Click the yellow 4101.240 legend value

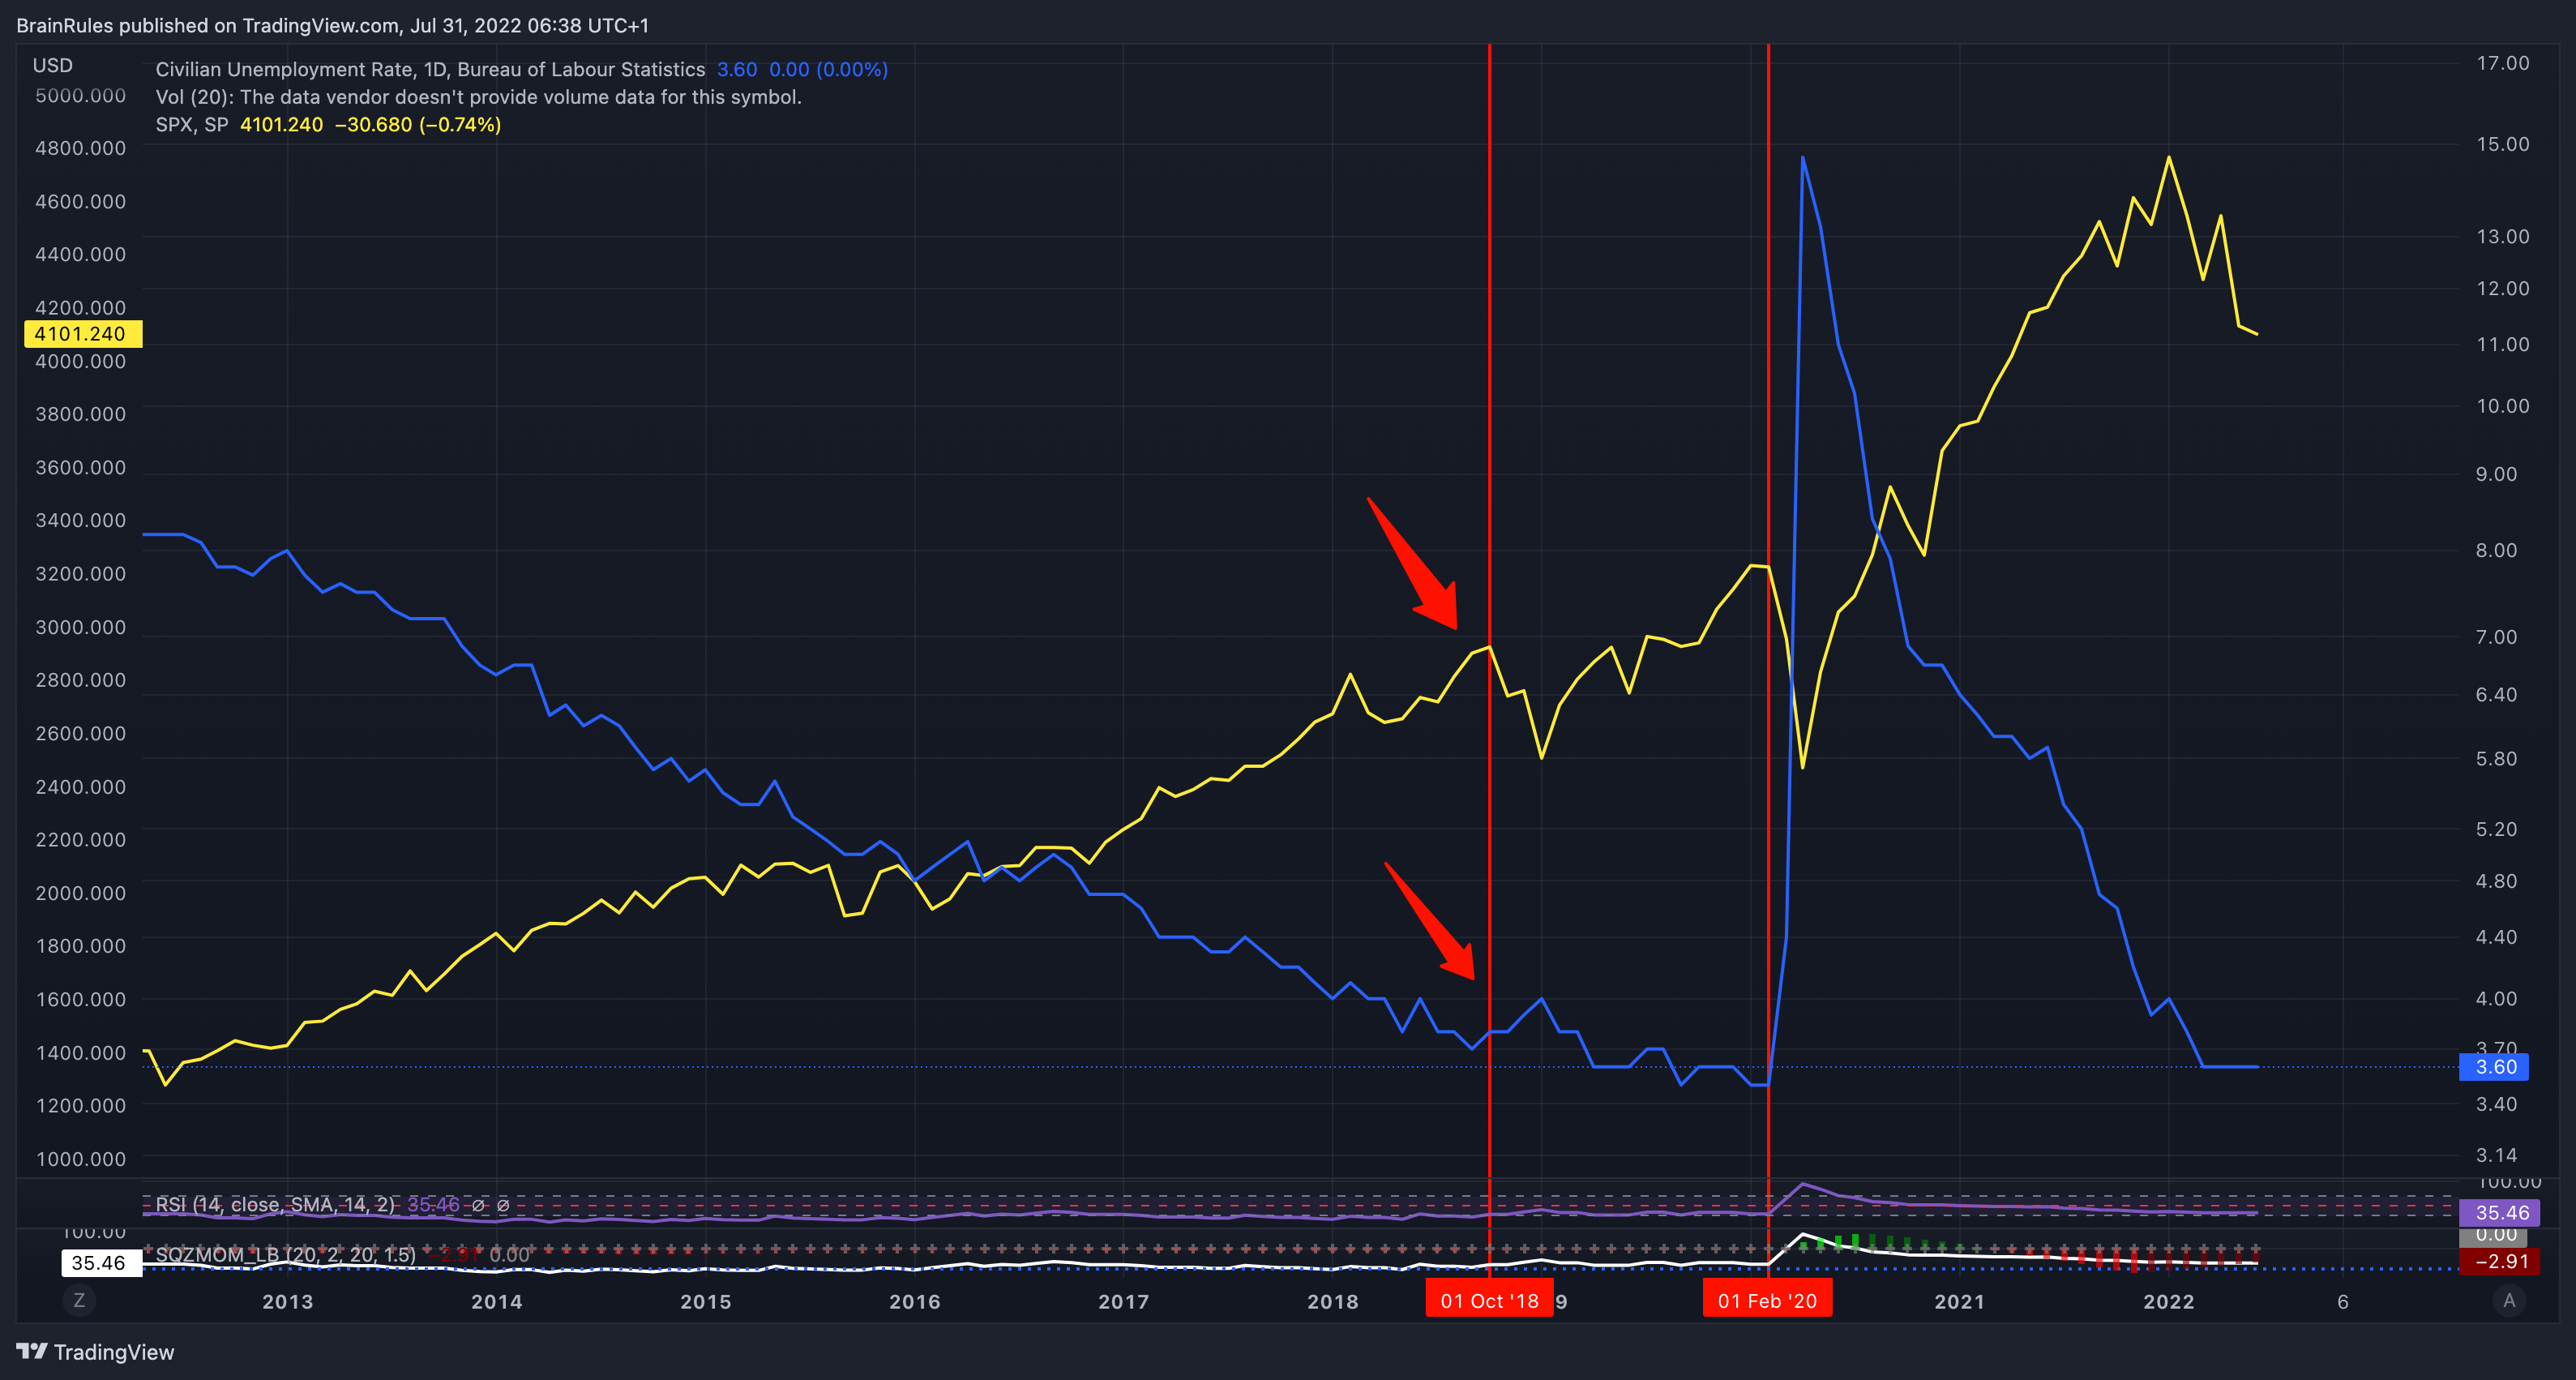[x=281, y=125]
